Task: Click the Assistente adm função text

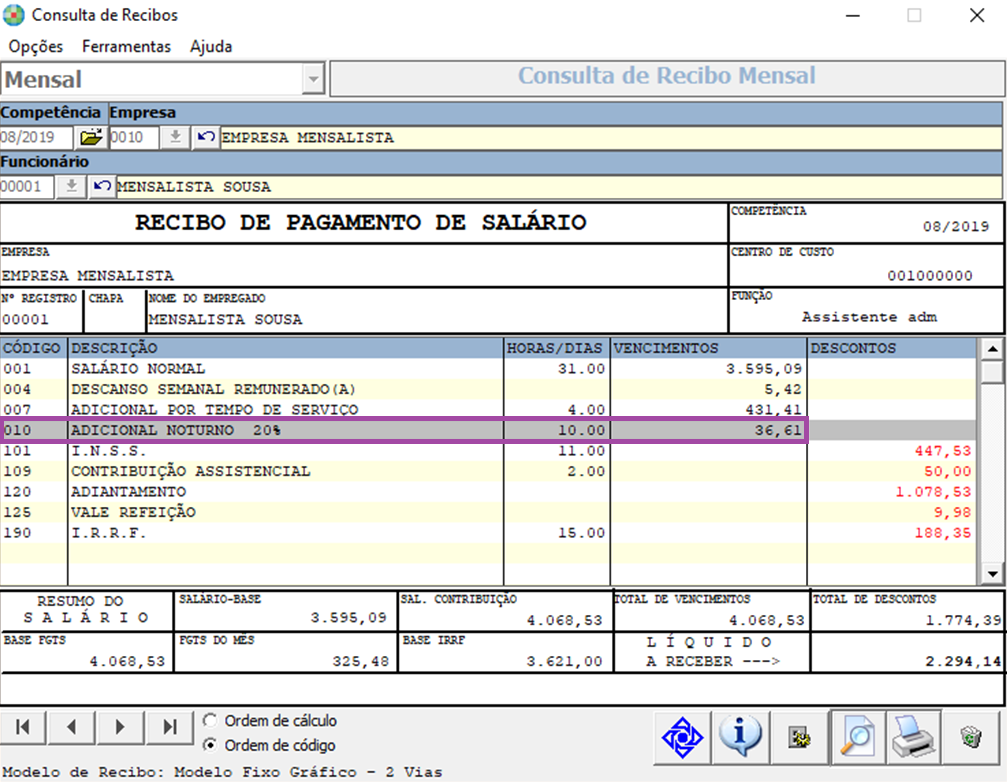Action: point(869,317)
